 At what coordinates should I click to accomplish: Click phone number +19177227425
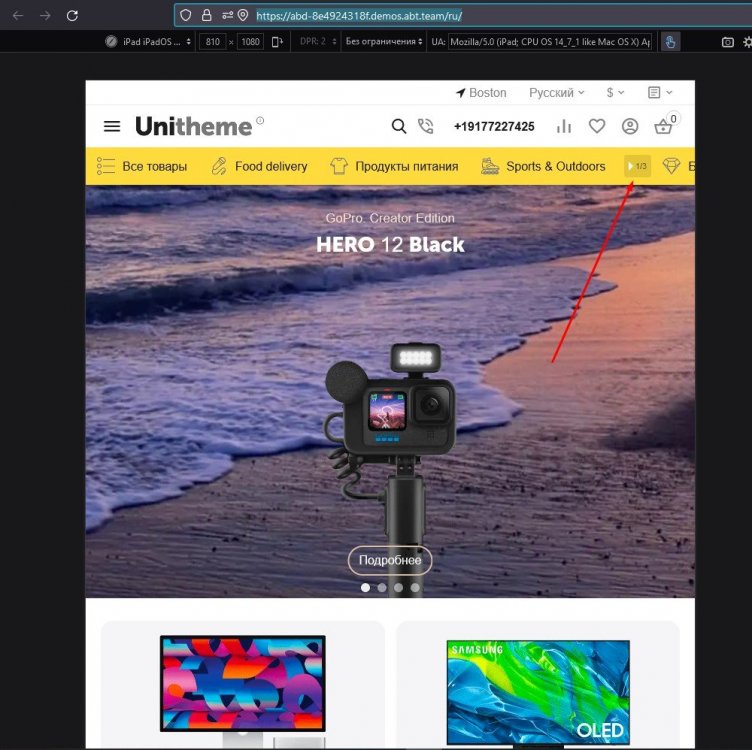point(494,127)
